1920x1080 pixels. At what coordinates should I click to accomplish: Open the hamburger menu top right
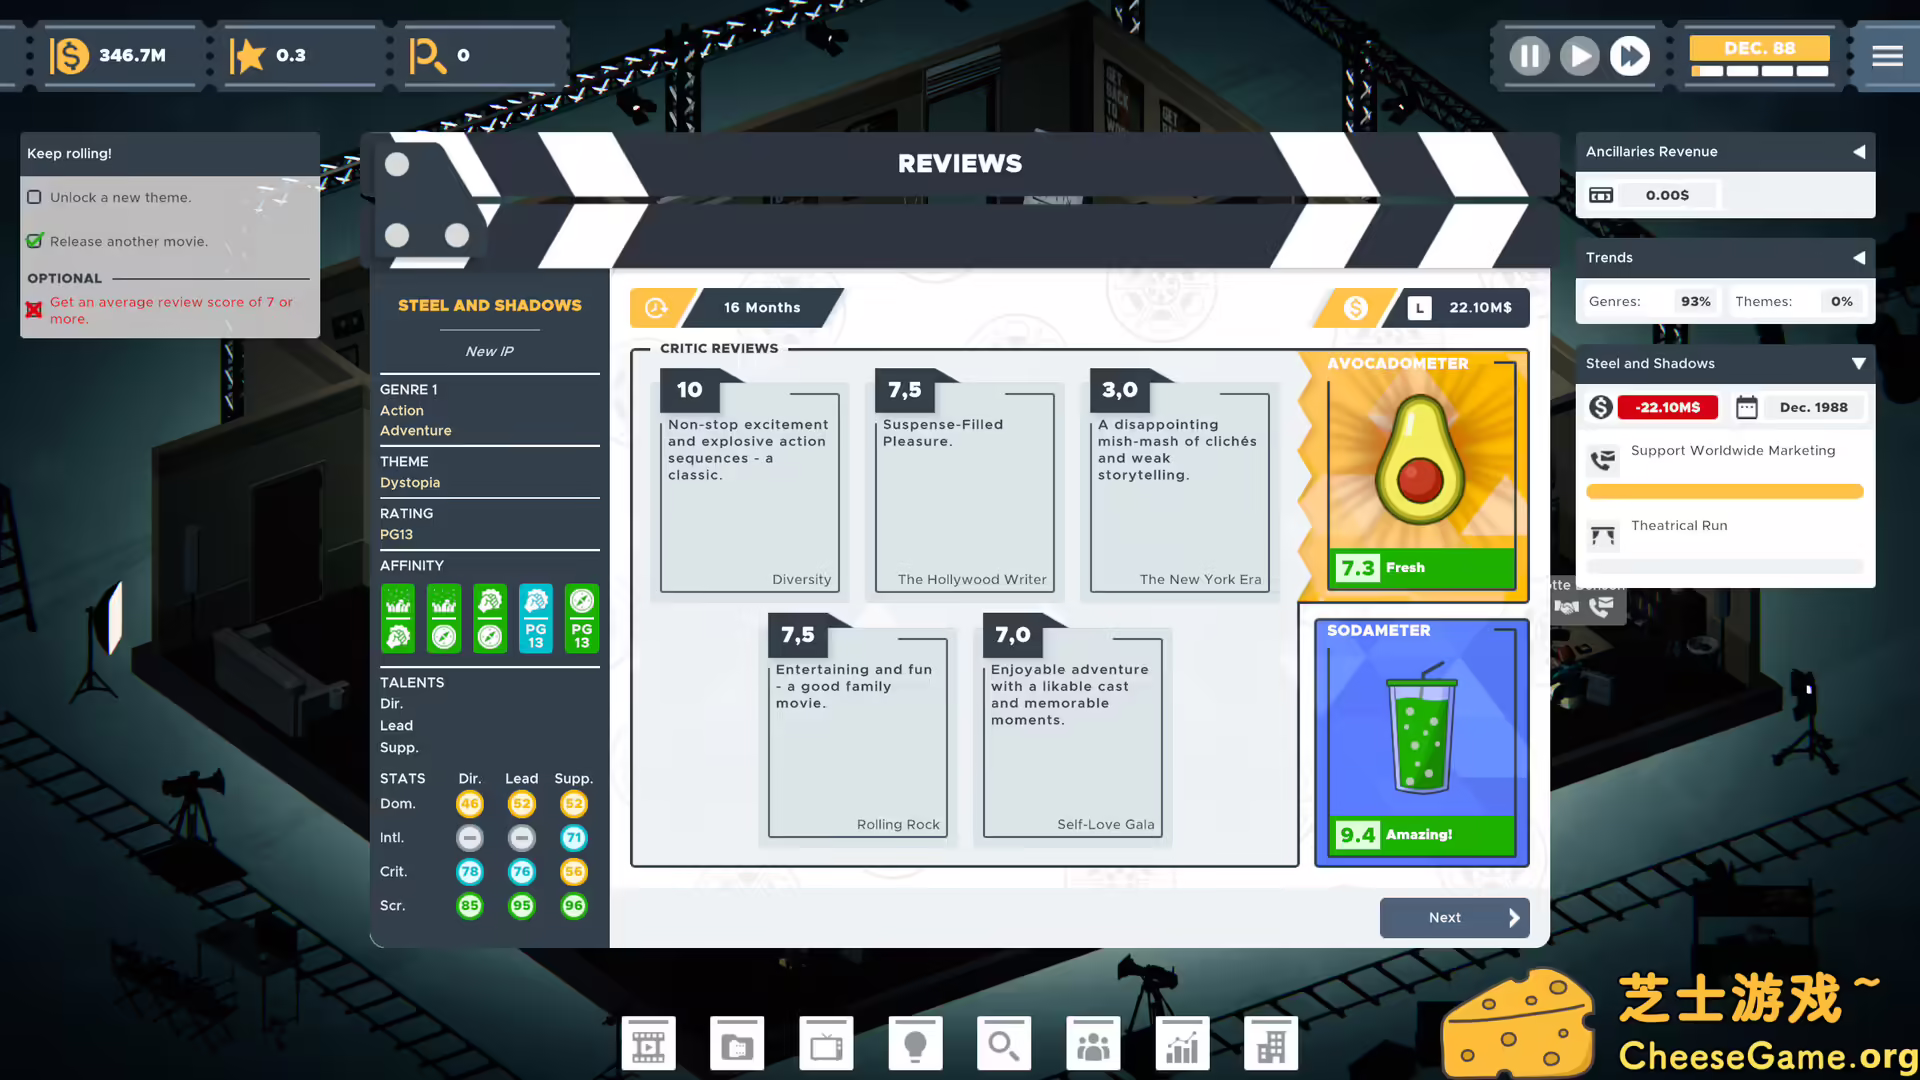pos(1888,56)
